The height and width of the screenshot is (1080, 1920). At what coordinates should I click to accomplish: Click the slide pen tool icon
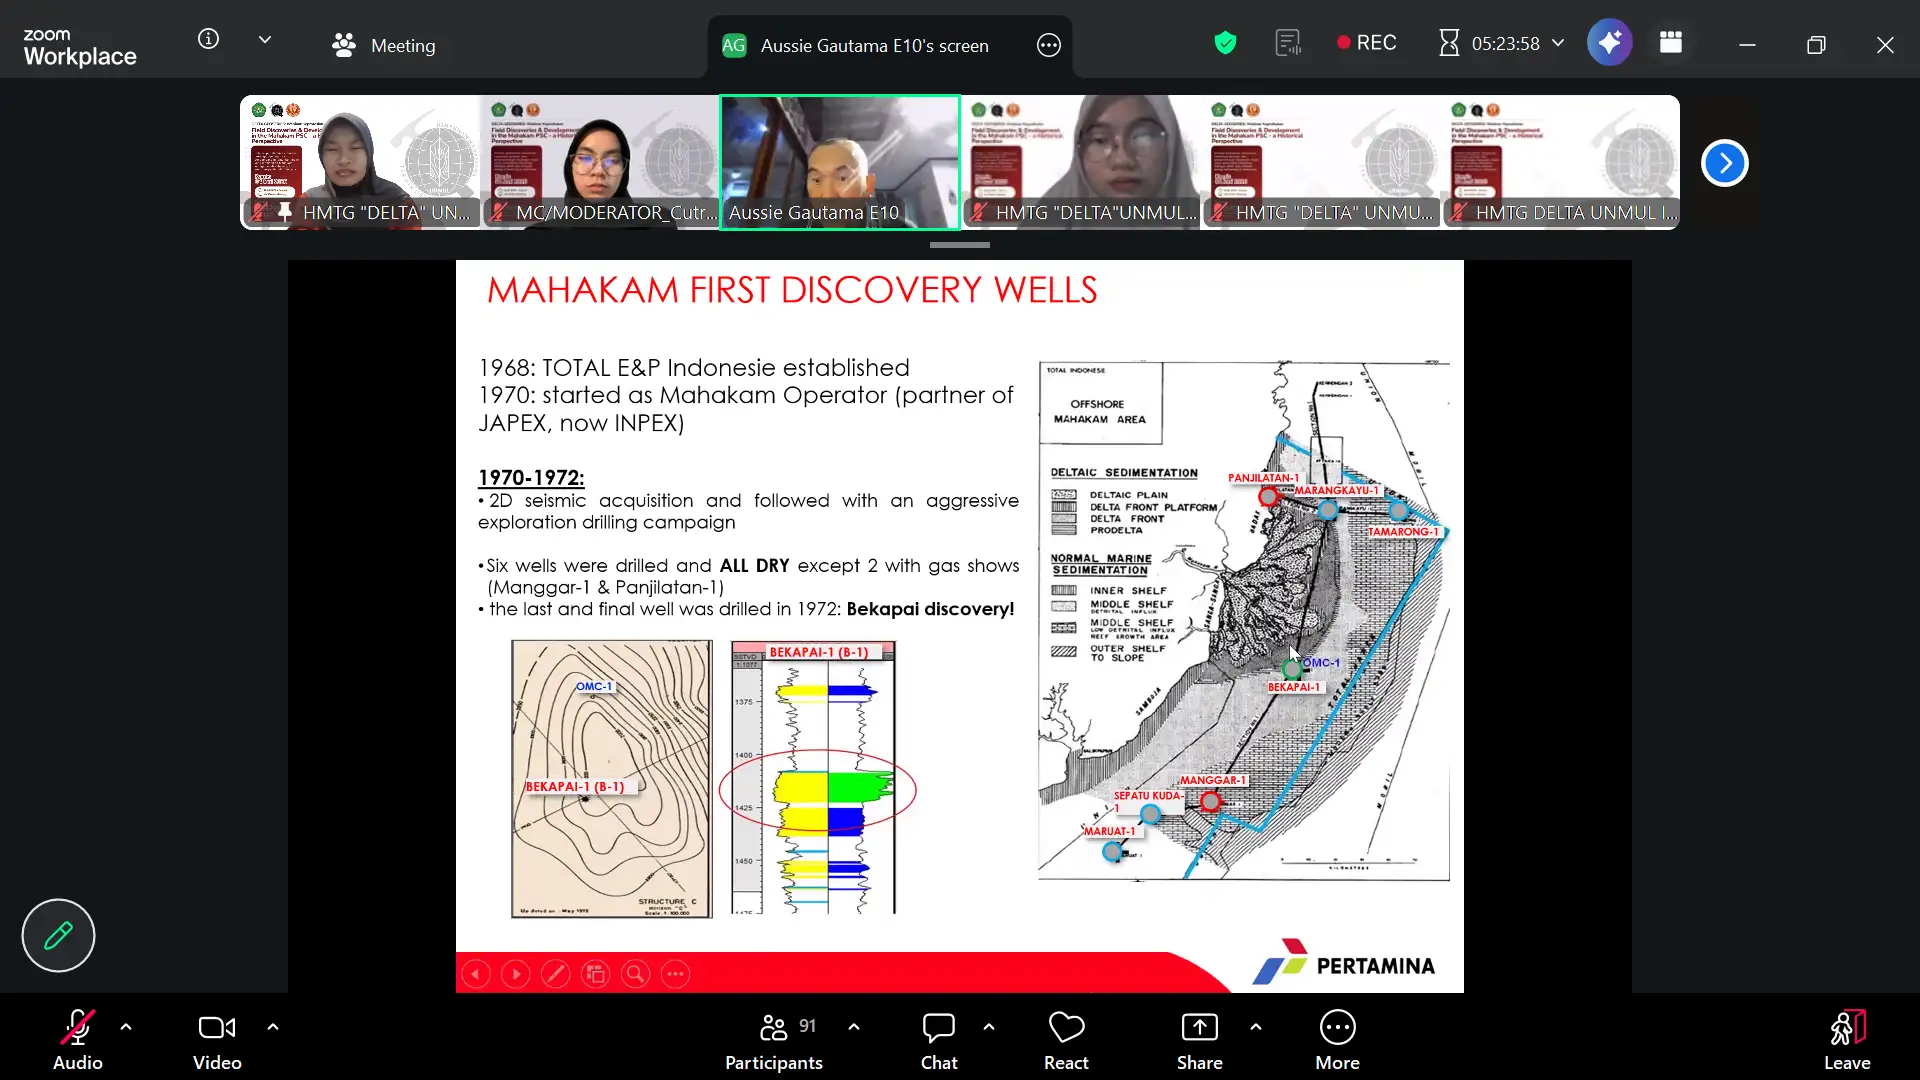[x=556, y=974]
